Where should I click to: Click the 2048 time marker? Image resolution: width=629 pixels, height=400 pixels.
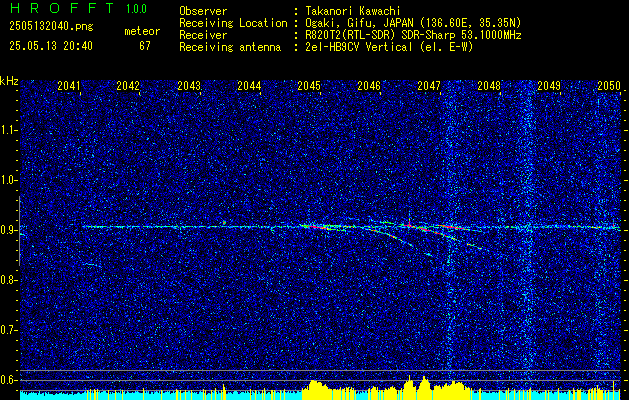point(489,86)
